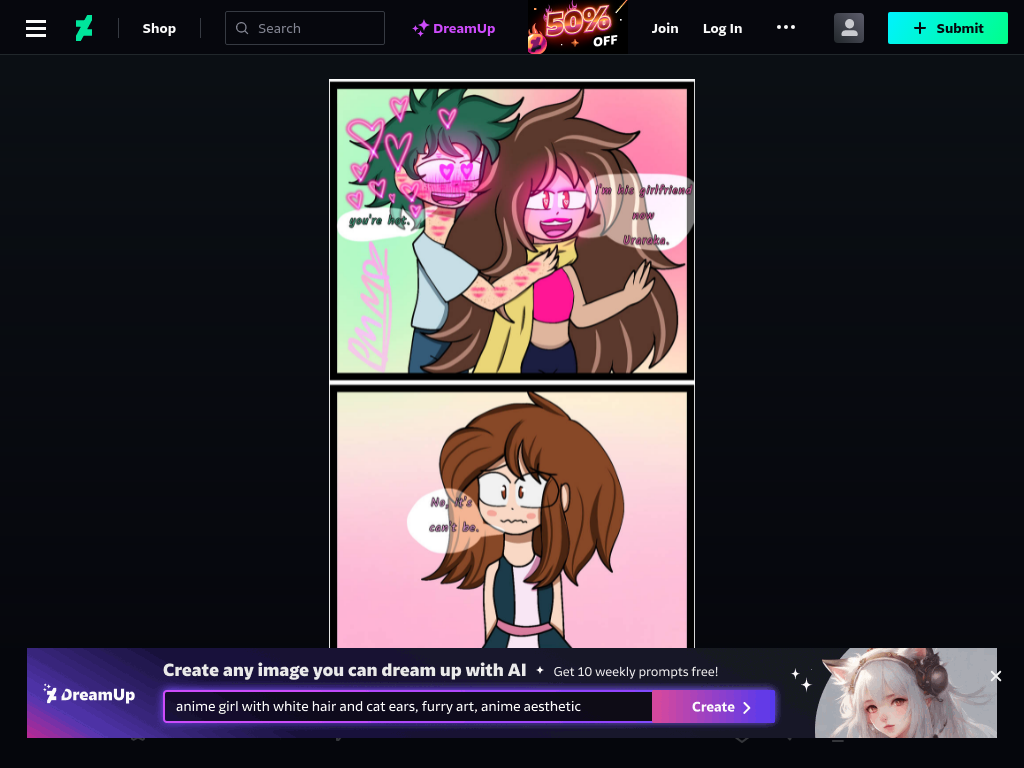This screenshot has height=768, width=1024.
Task: Open the hamburger navigation menu
Action: click(x=36, y=28)
